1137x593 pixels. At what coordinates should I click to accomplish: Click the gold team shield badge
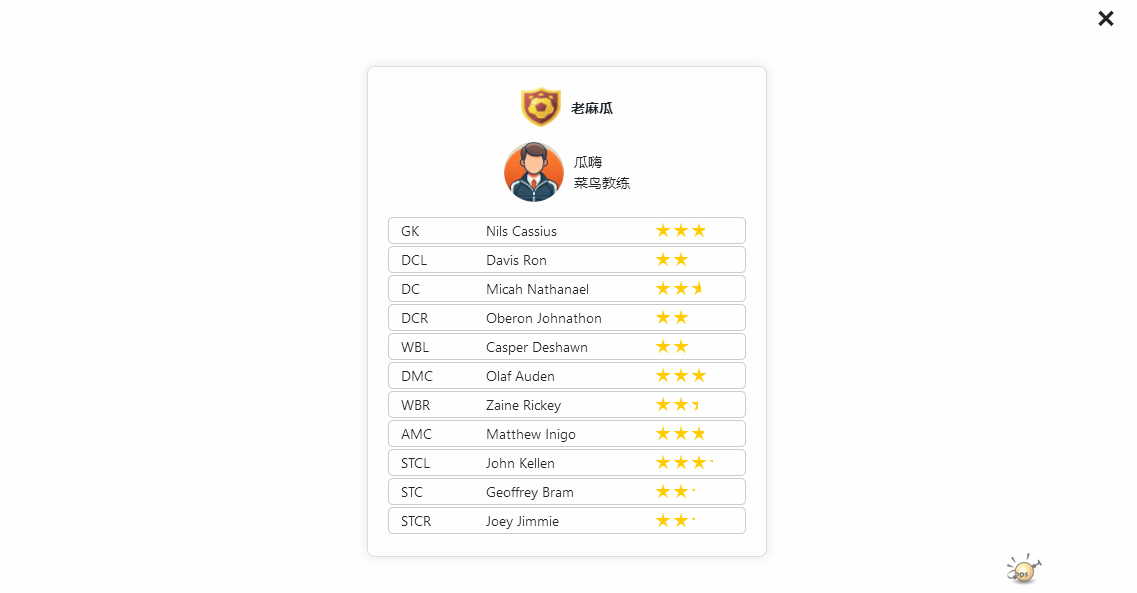click(x=541, y=107)
